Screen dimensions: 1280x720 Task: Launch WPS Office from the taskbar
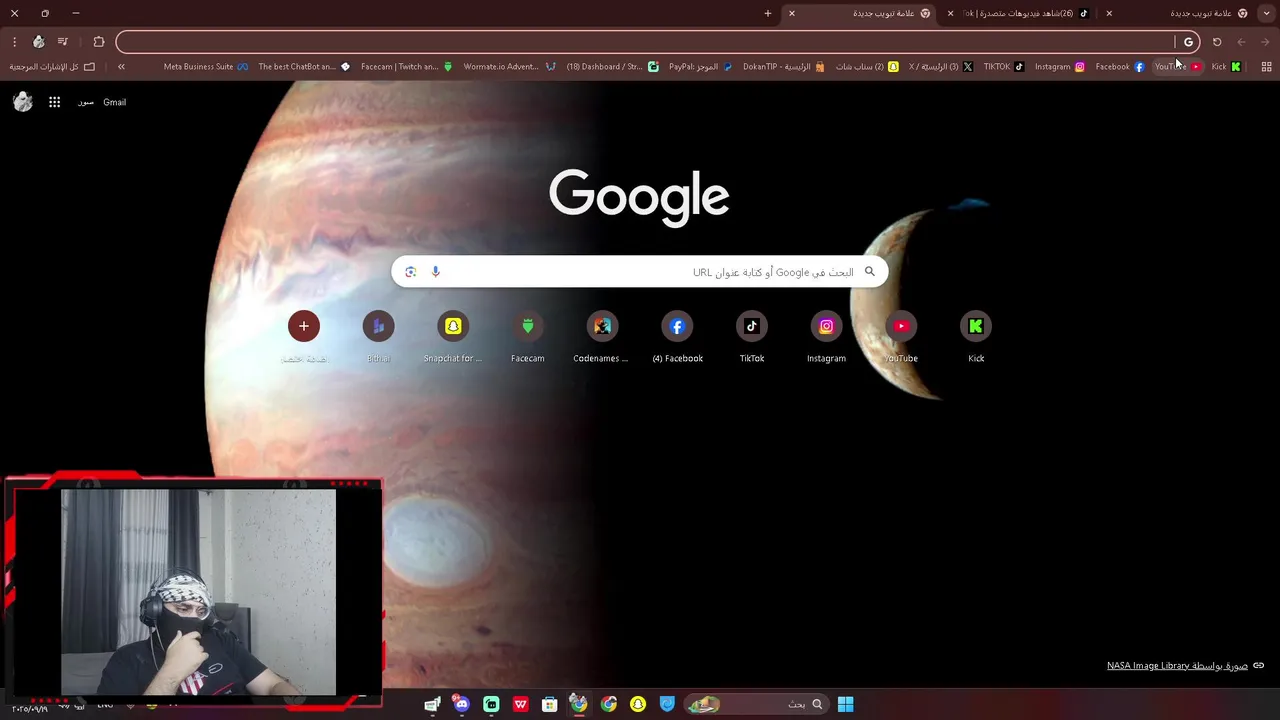pyautogui.click(x=520, y=704)
